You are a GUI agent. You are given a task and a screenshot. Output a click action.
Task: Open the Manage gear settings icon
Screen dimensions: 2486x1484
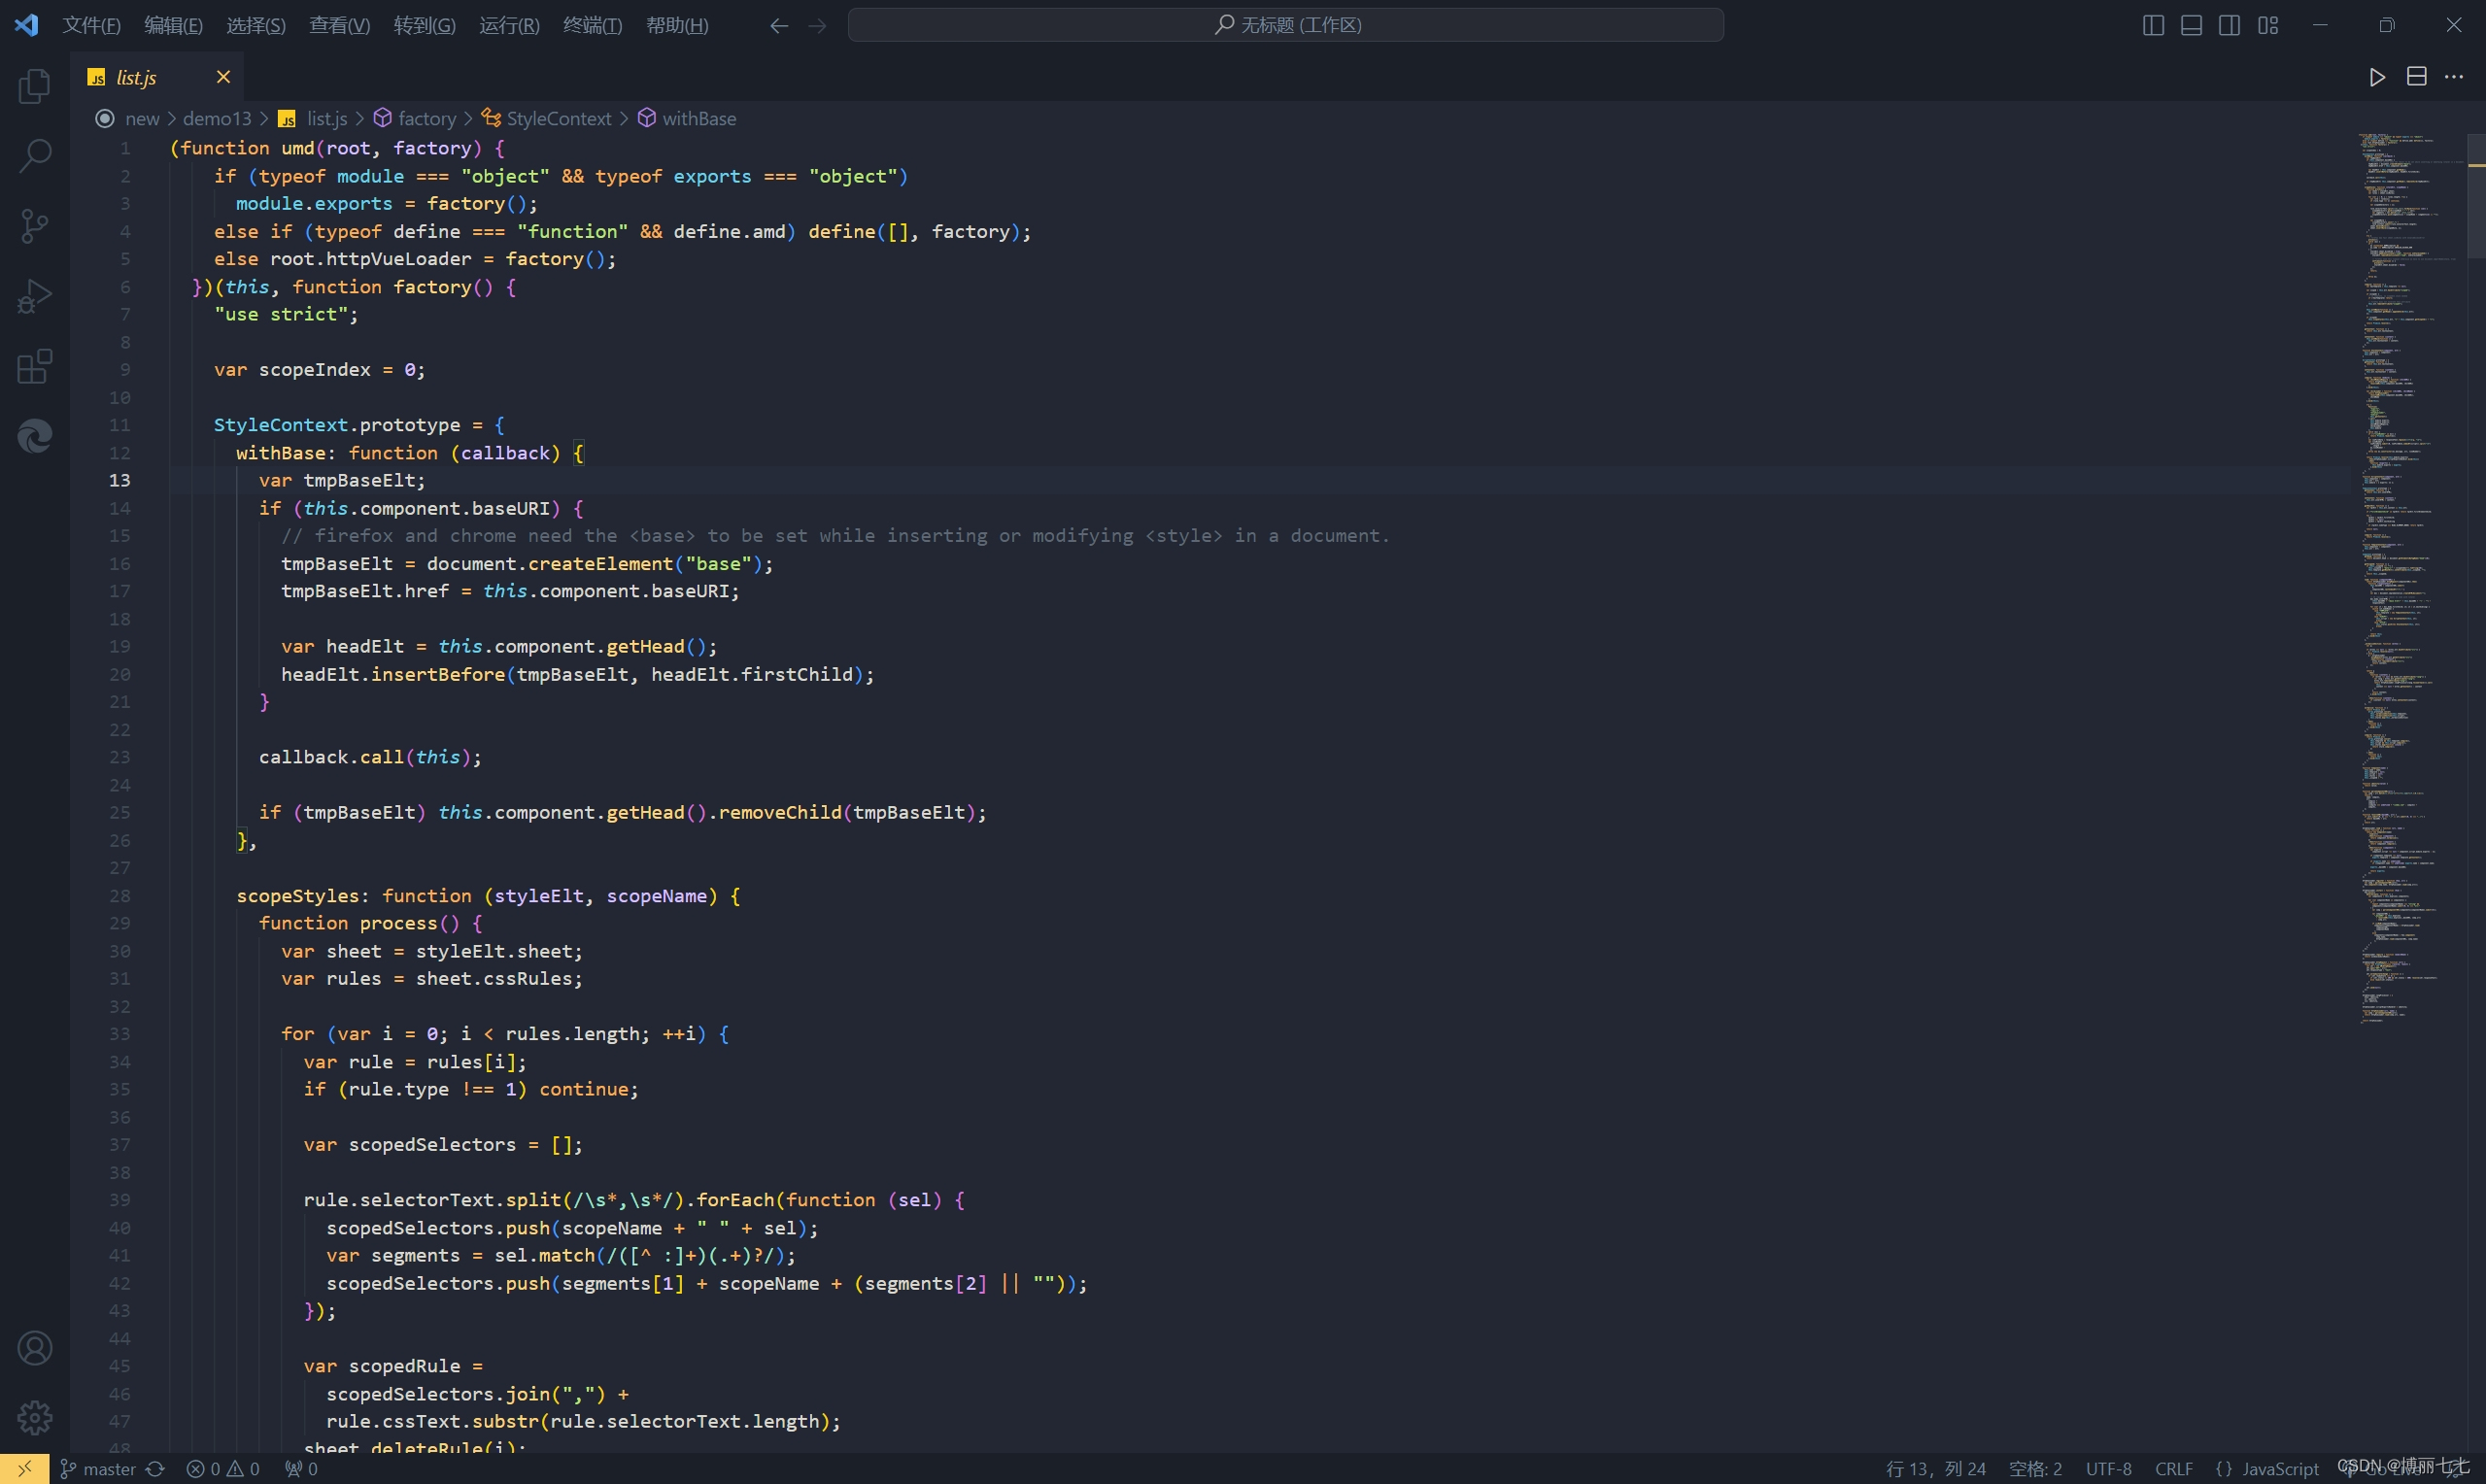(x=35, y=1417)
